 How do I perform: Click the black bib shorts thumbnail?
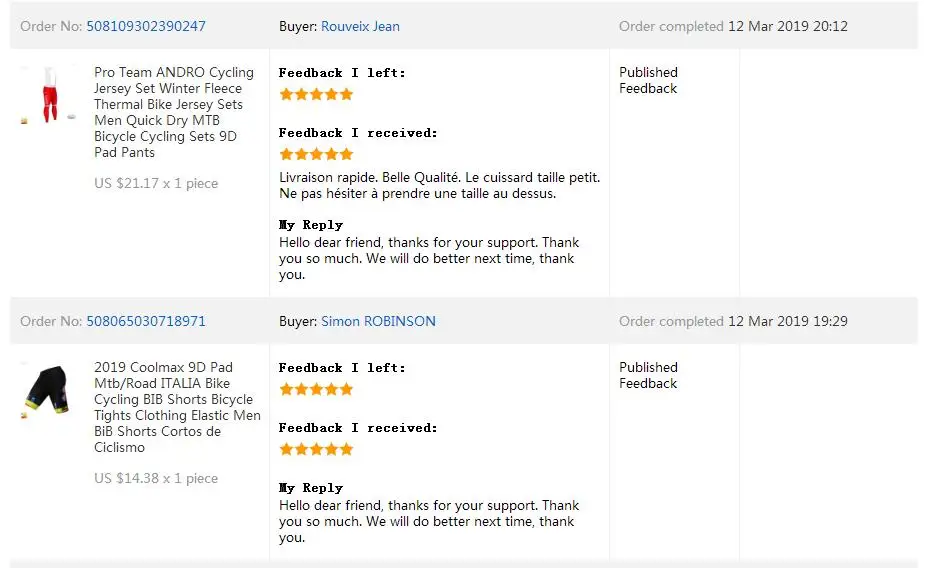point(48,390)
